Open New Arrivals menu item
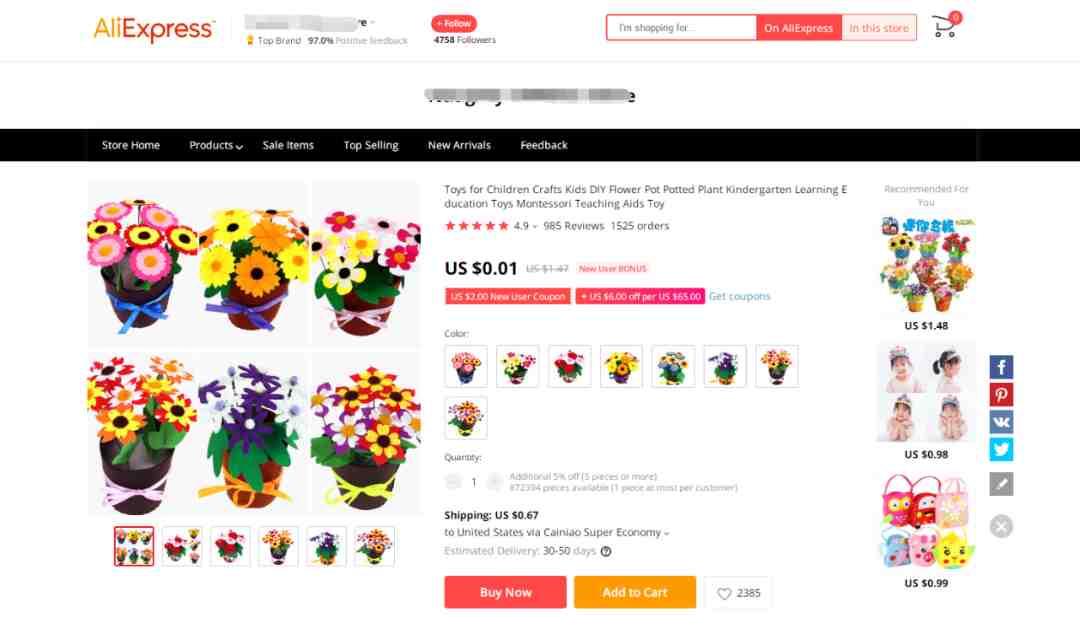 click(459, 145)
